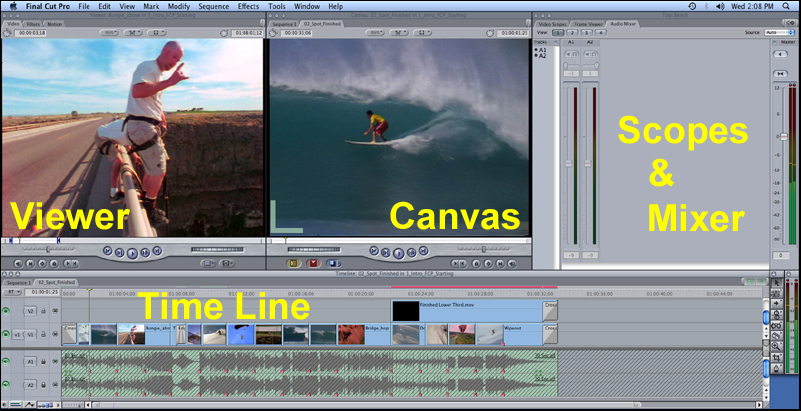The height and width of the screenshot is (411, 801).
Task: Select the Track Select tool
Action: (x=777, y=303)
